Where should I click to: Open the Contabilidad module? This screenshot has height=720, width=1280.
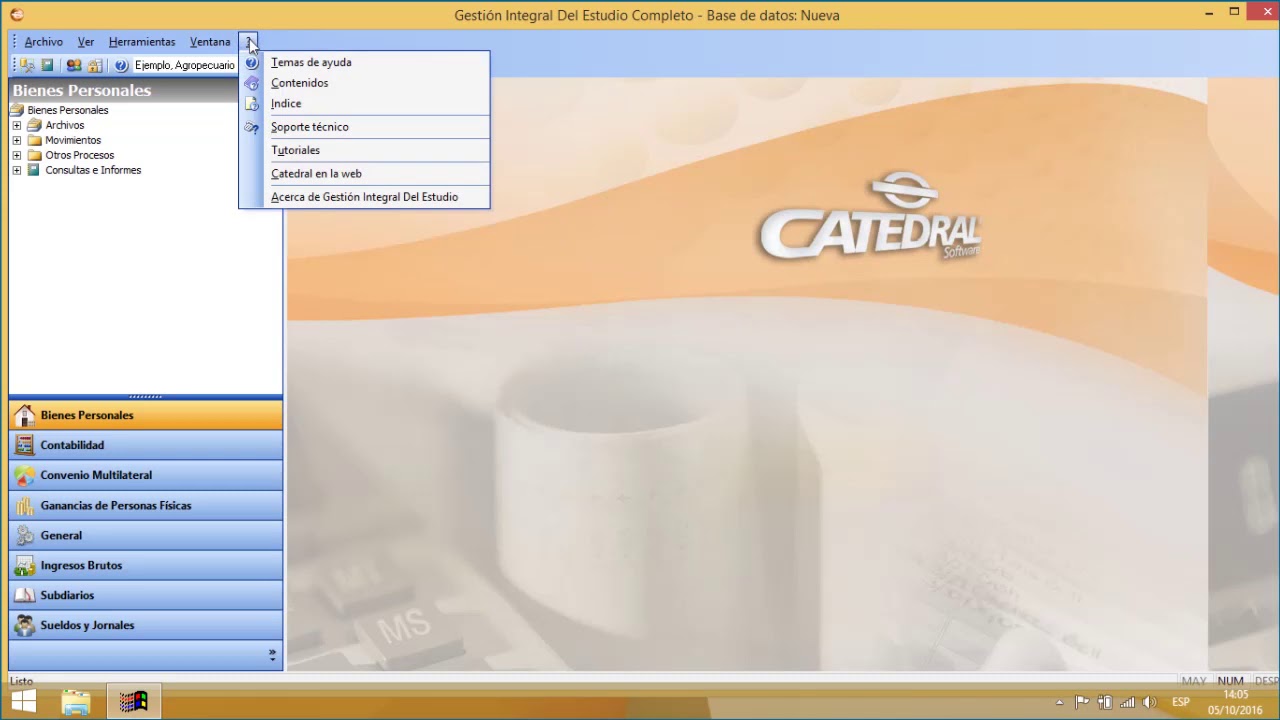pos(146,445)
